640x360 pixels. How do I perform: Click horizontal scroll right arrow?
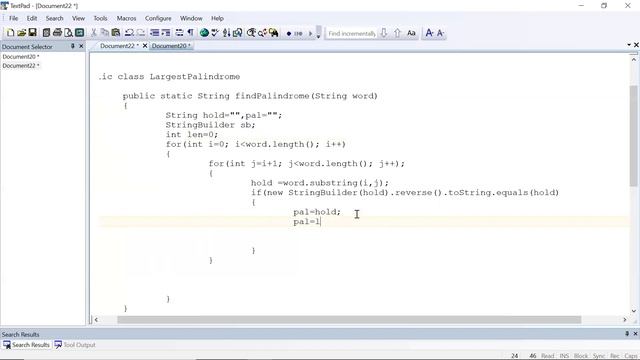coord(624,320)
